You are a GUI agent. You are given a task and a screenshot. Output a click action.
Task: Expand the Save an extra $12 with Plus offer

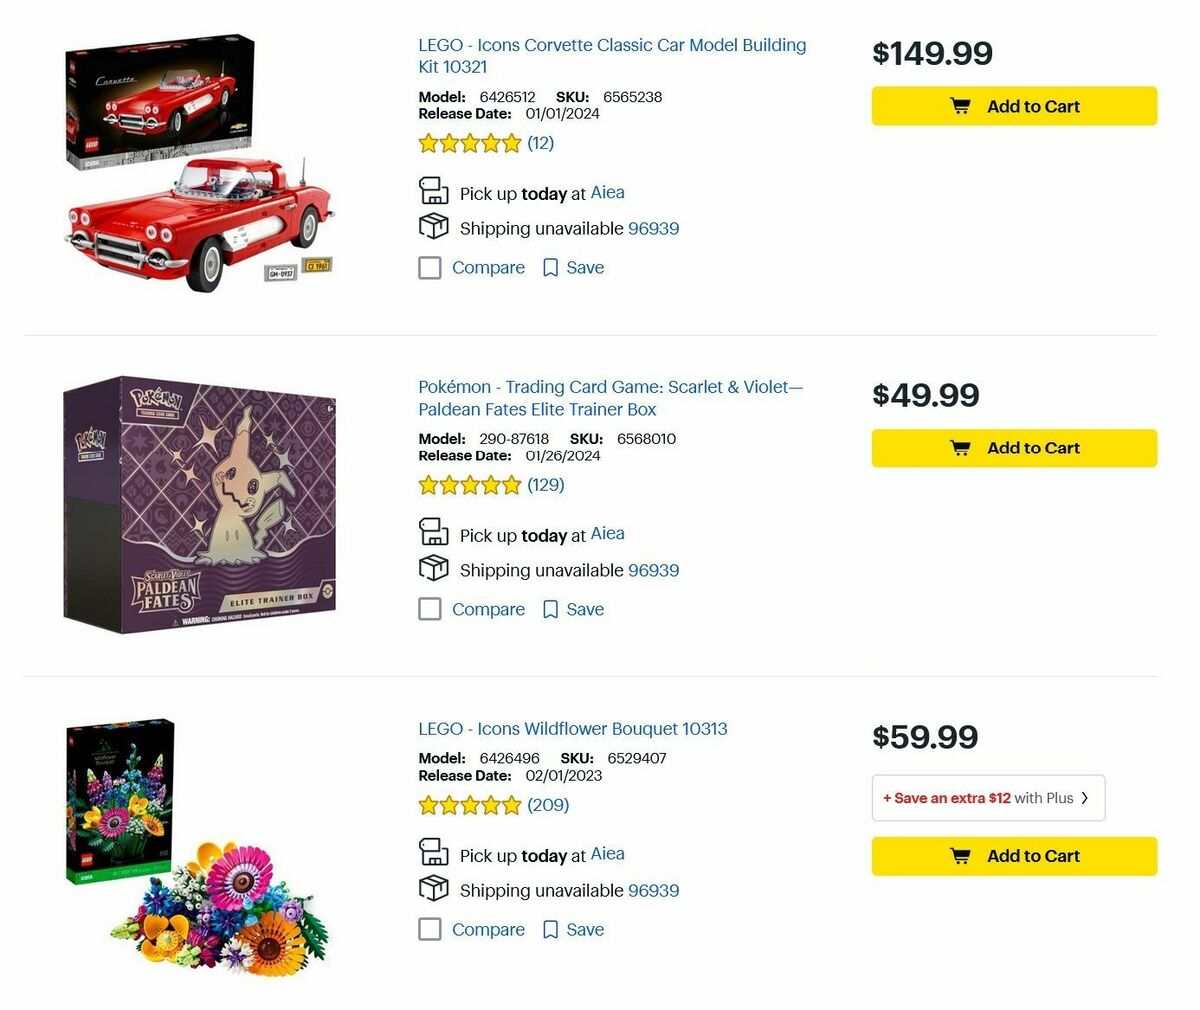(x=987, y=797)
